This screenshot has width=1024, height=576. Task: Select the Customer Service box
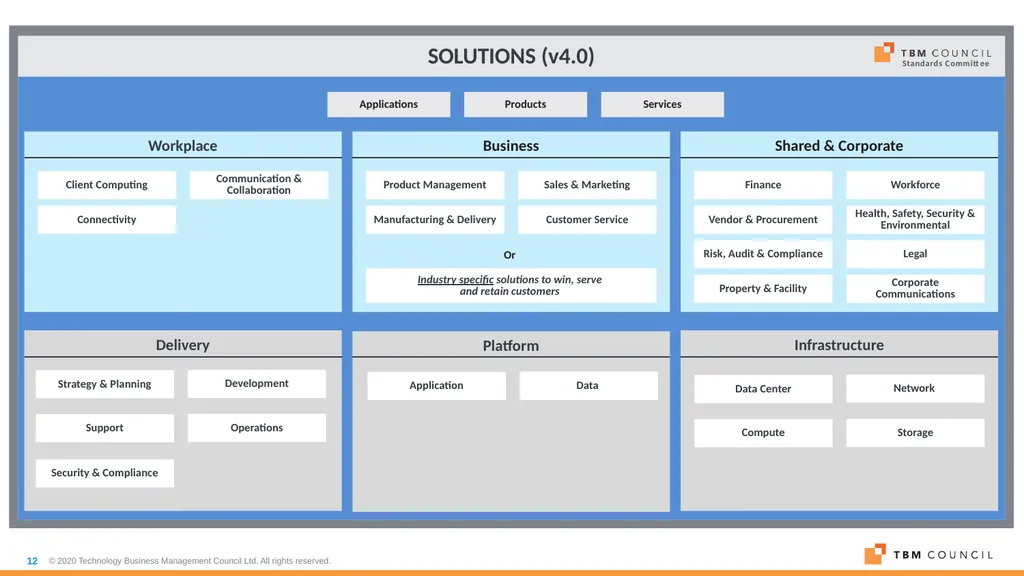[x=587, y=219]
